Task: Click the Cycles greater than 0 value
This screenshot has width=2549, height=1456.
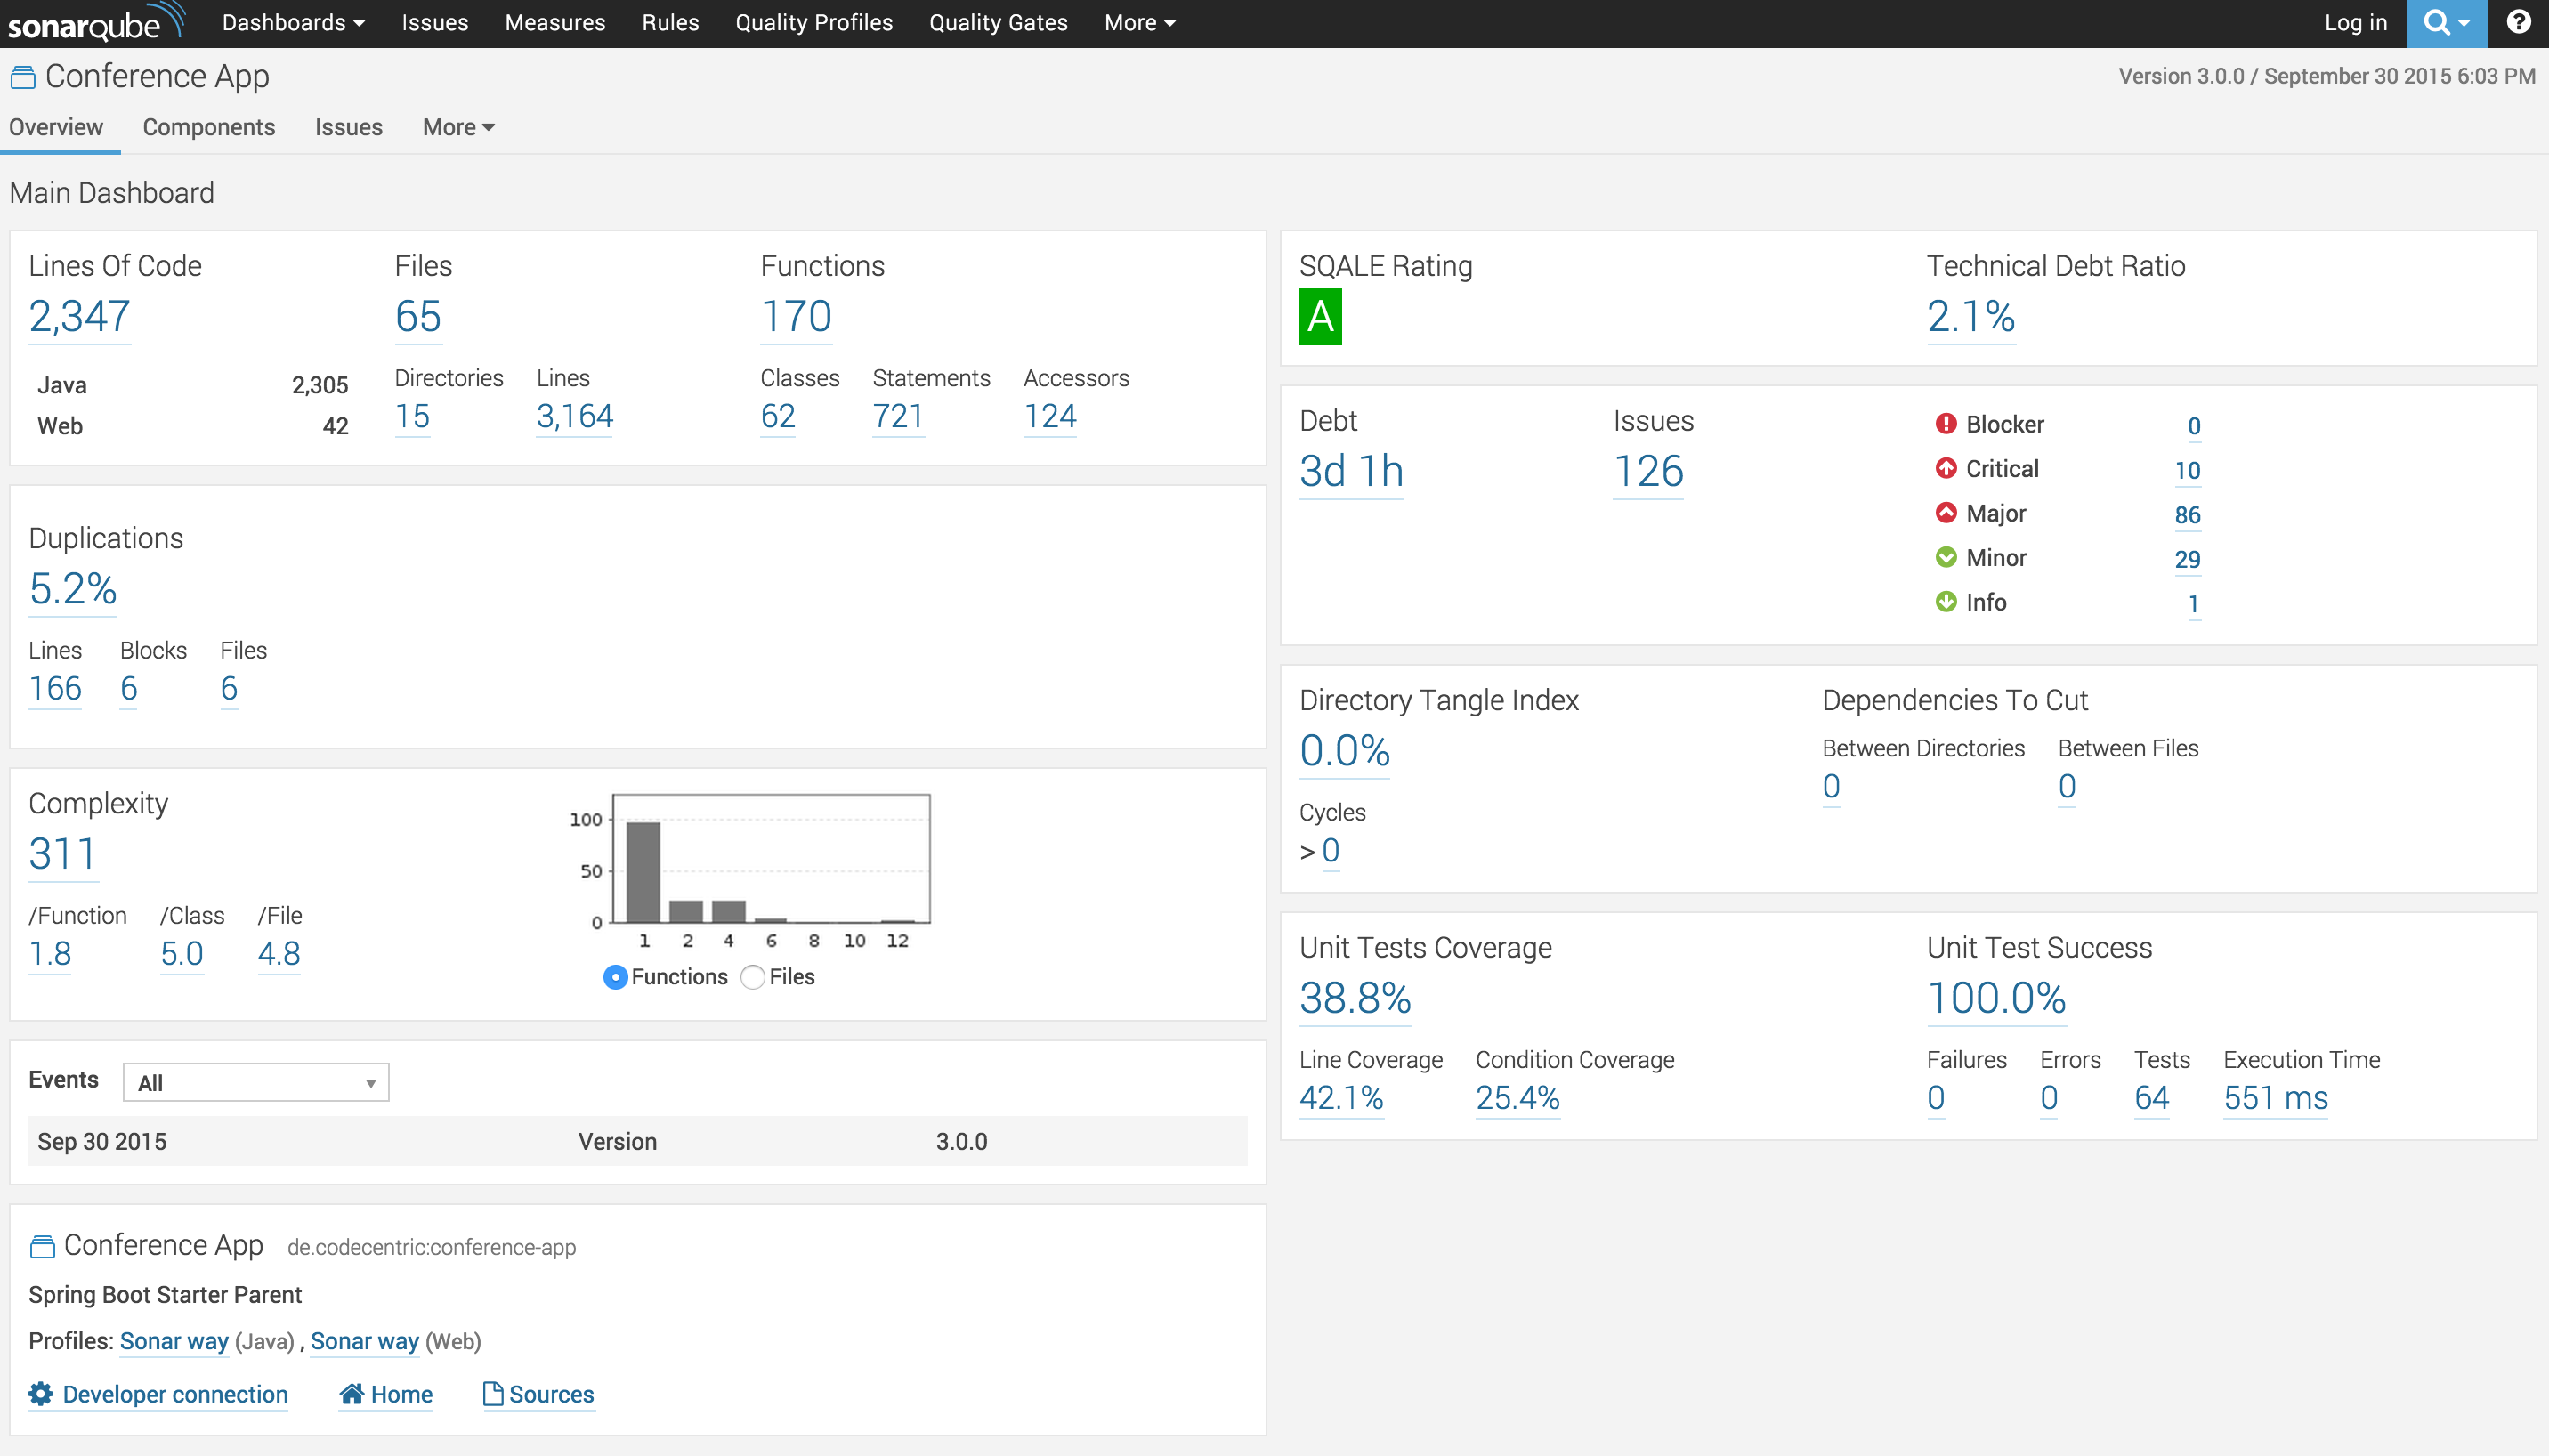Action: coord(1322,851)
